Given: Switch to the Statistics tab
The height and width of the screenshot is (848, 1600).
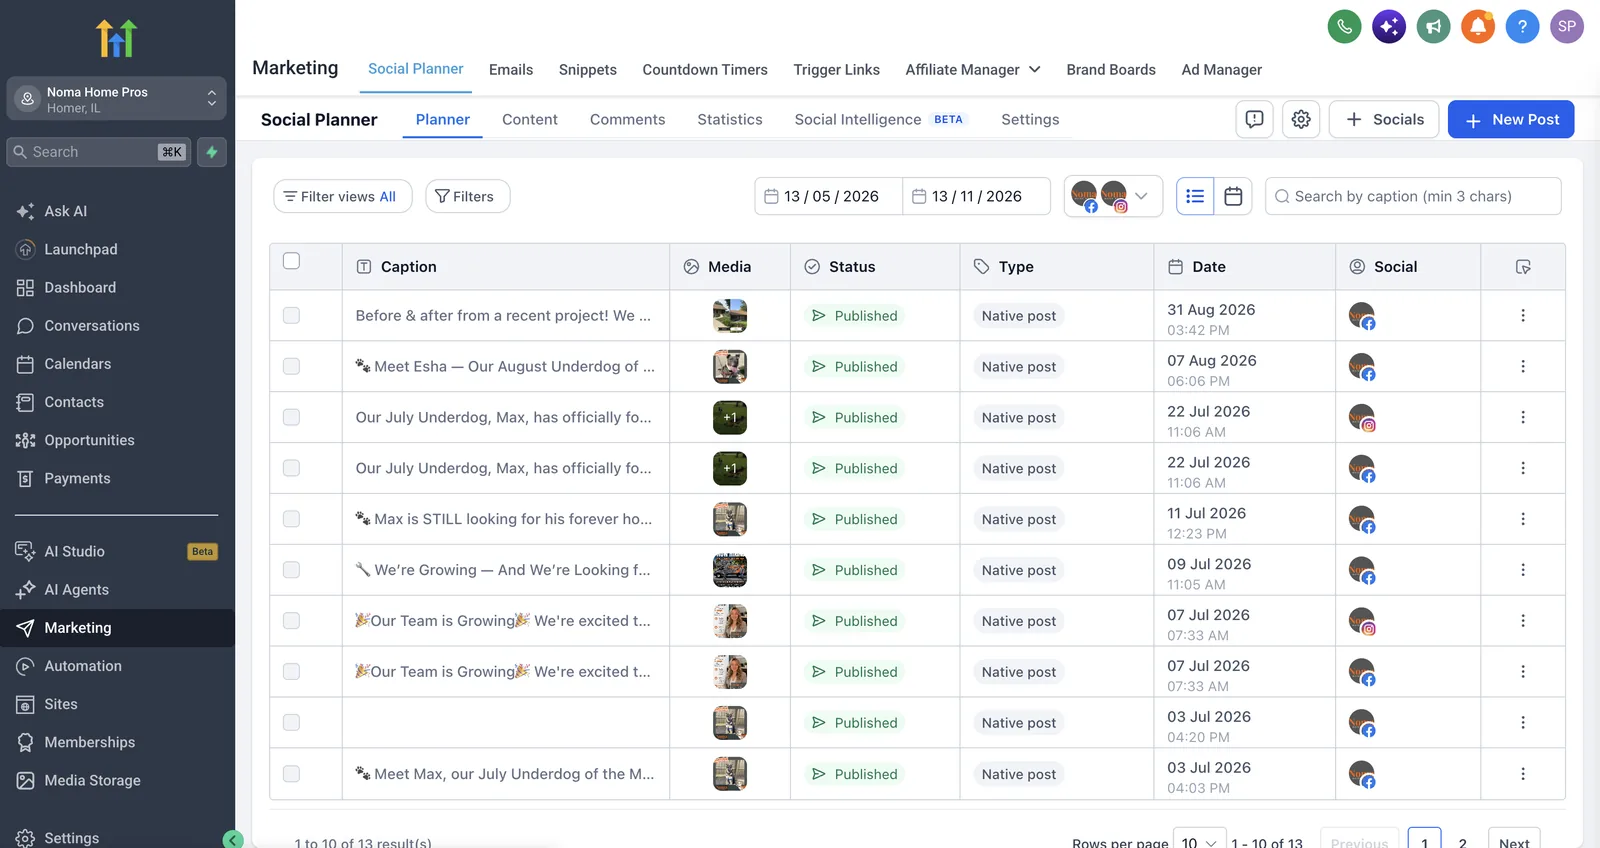Looking at the screenshot, I should point(730,120).
